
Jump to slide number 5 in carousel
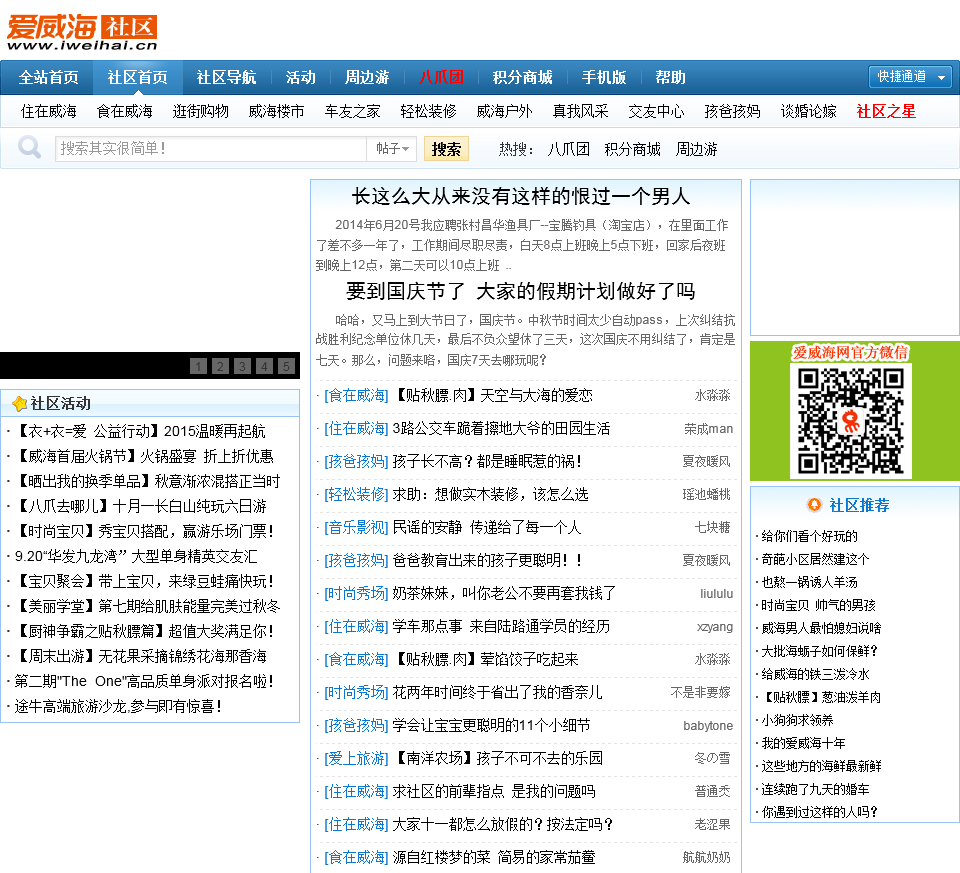[286, 366]
